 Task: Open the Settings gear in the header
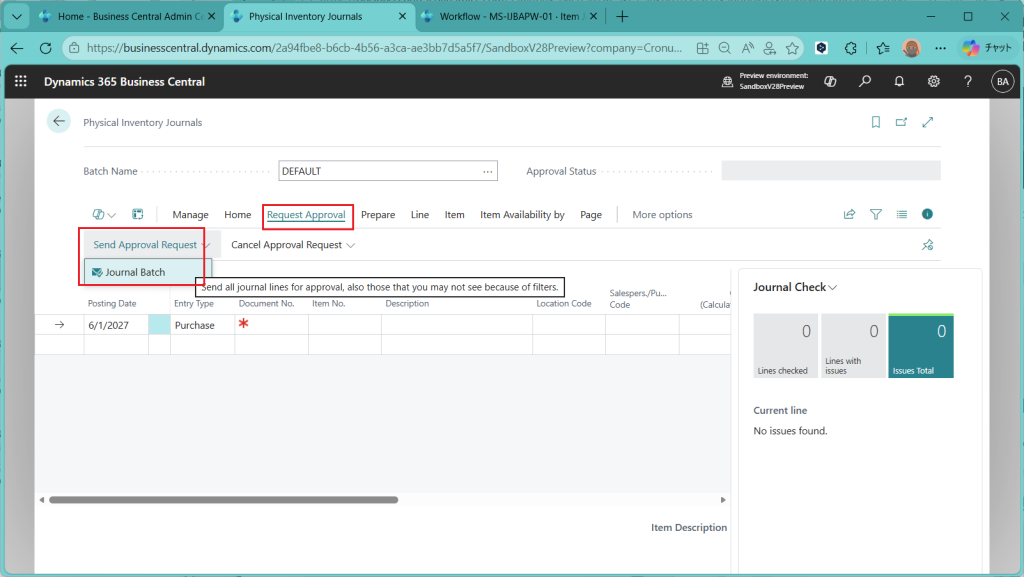point(933,82)
